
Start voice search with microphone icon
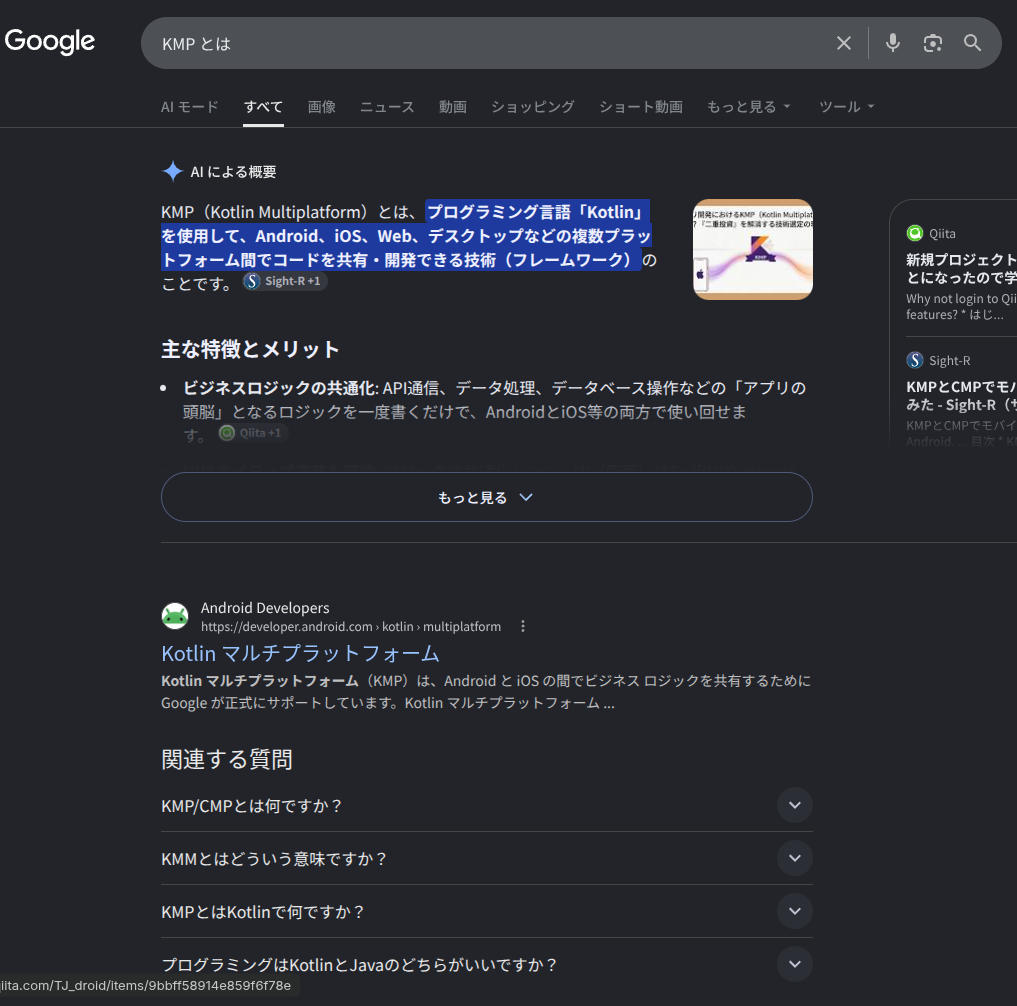click(x=892, y=43)
